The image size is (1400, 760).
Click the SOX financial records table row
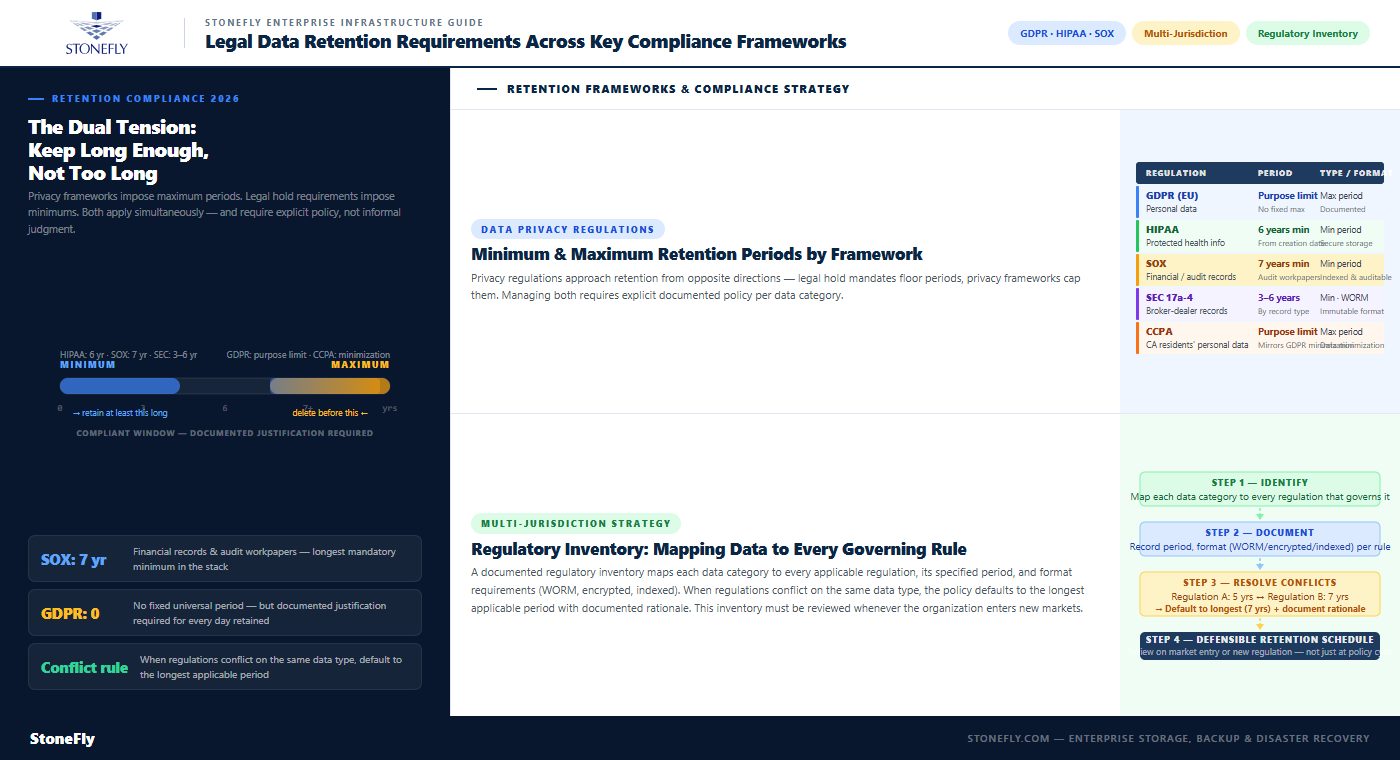(x=1260, y=270)
